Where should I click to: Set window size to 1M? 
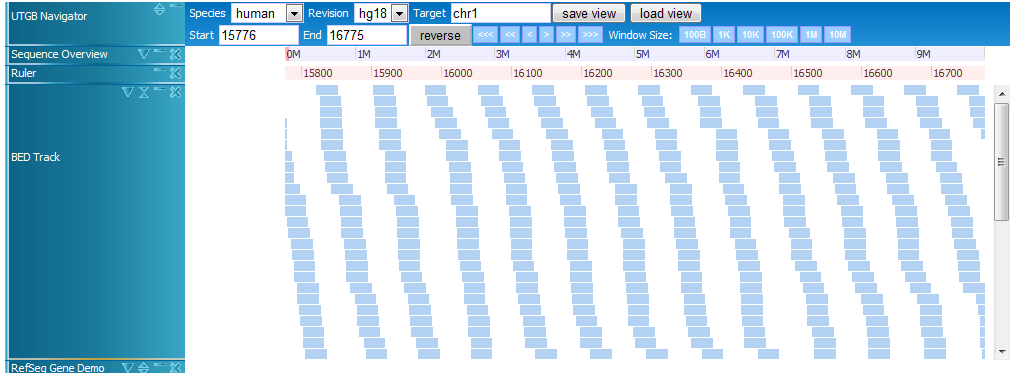click(811, 35)
